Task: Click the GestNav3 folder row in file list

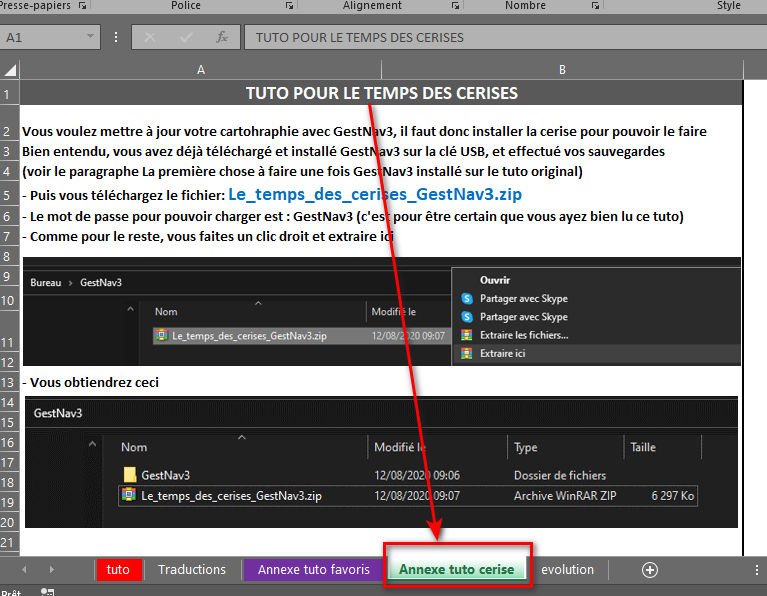Action: (x=408, y=475)
